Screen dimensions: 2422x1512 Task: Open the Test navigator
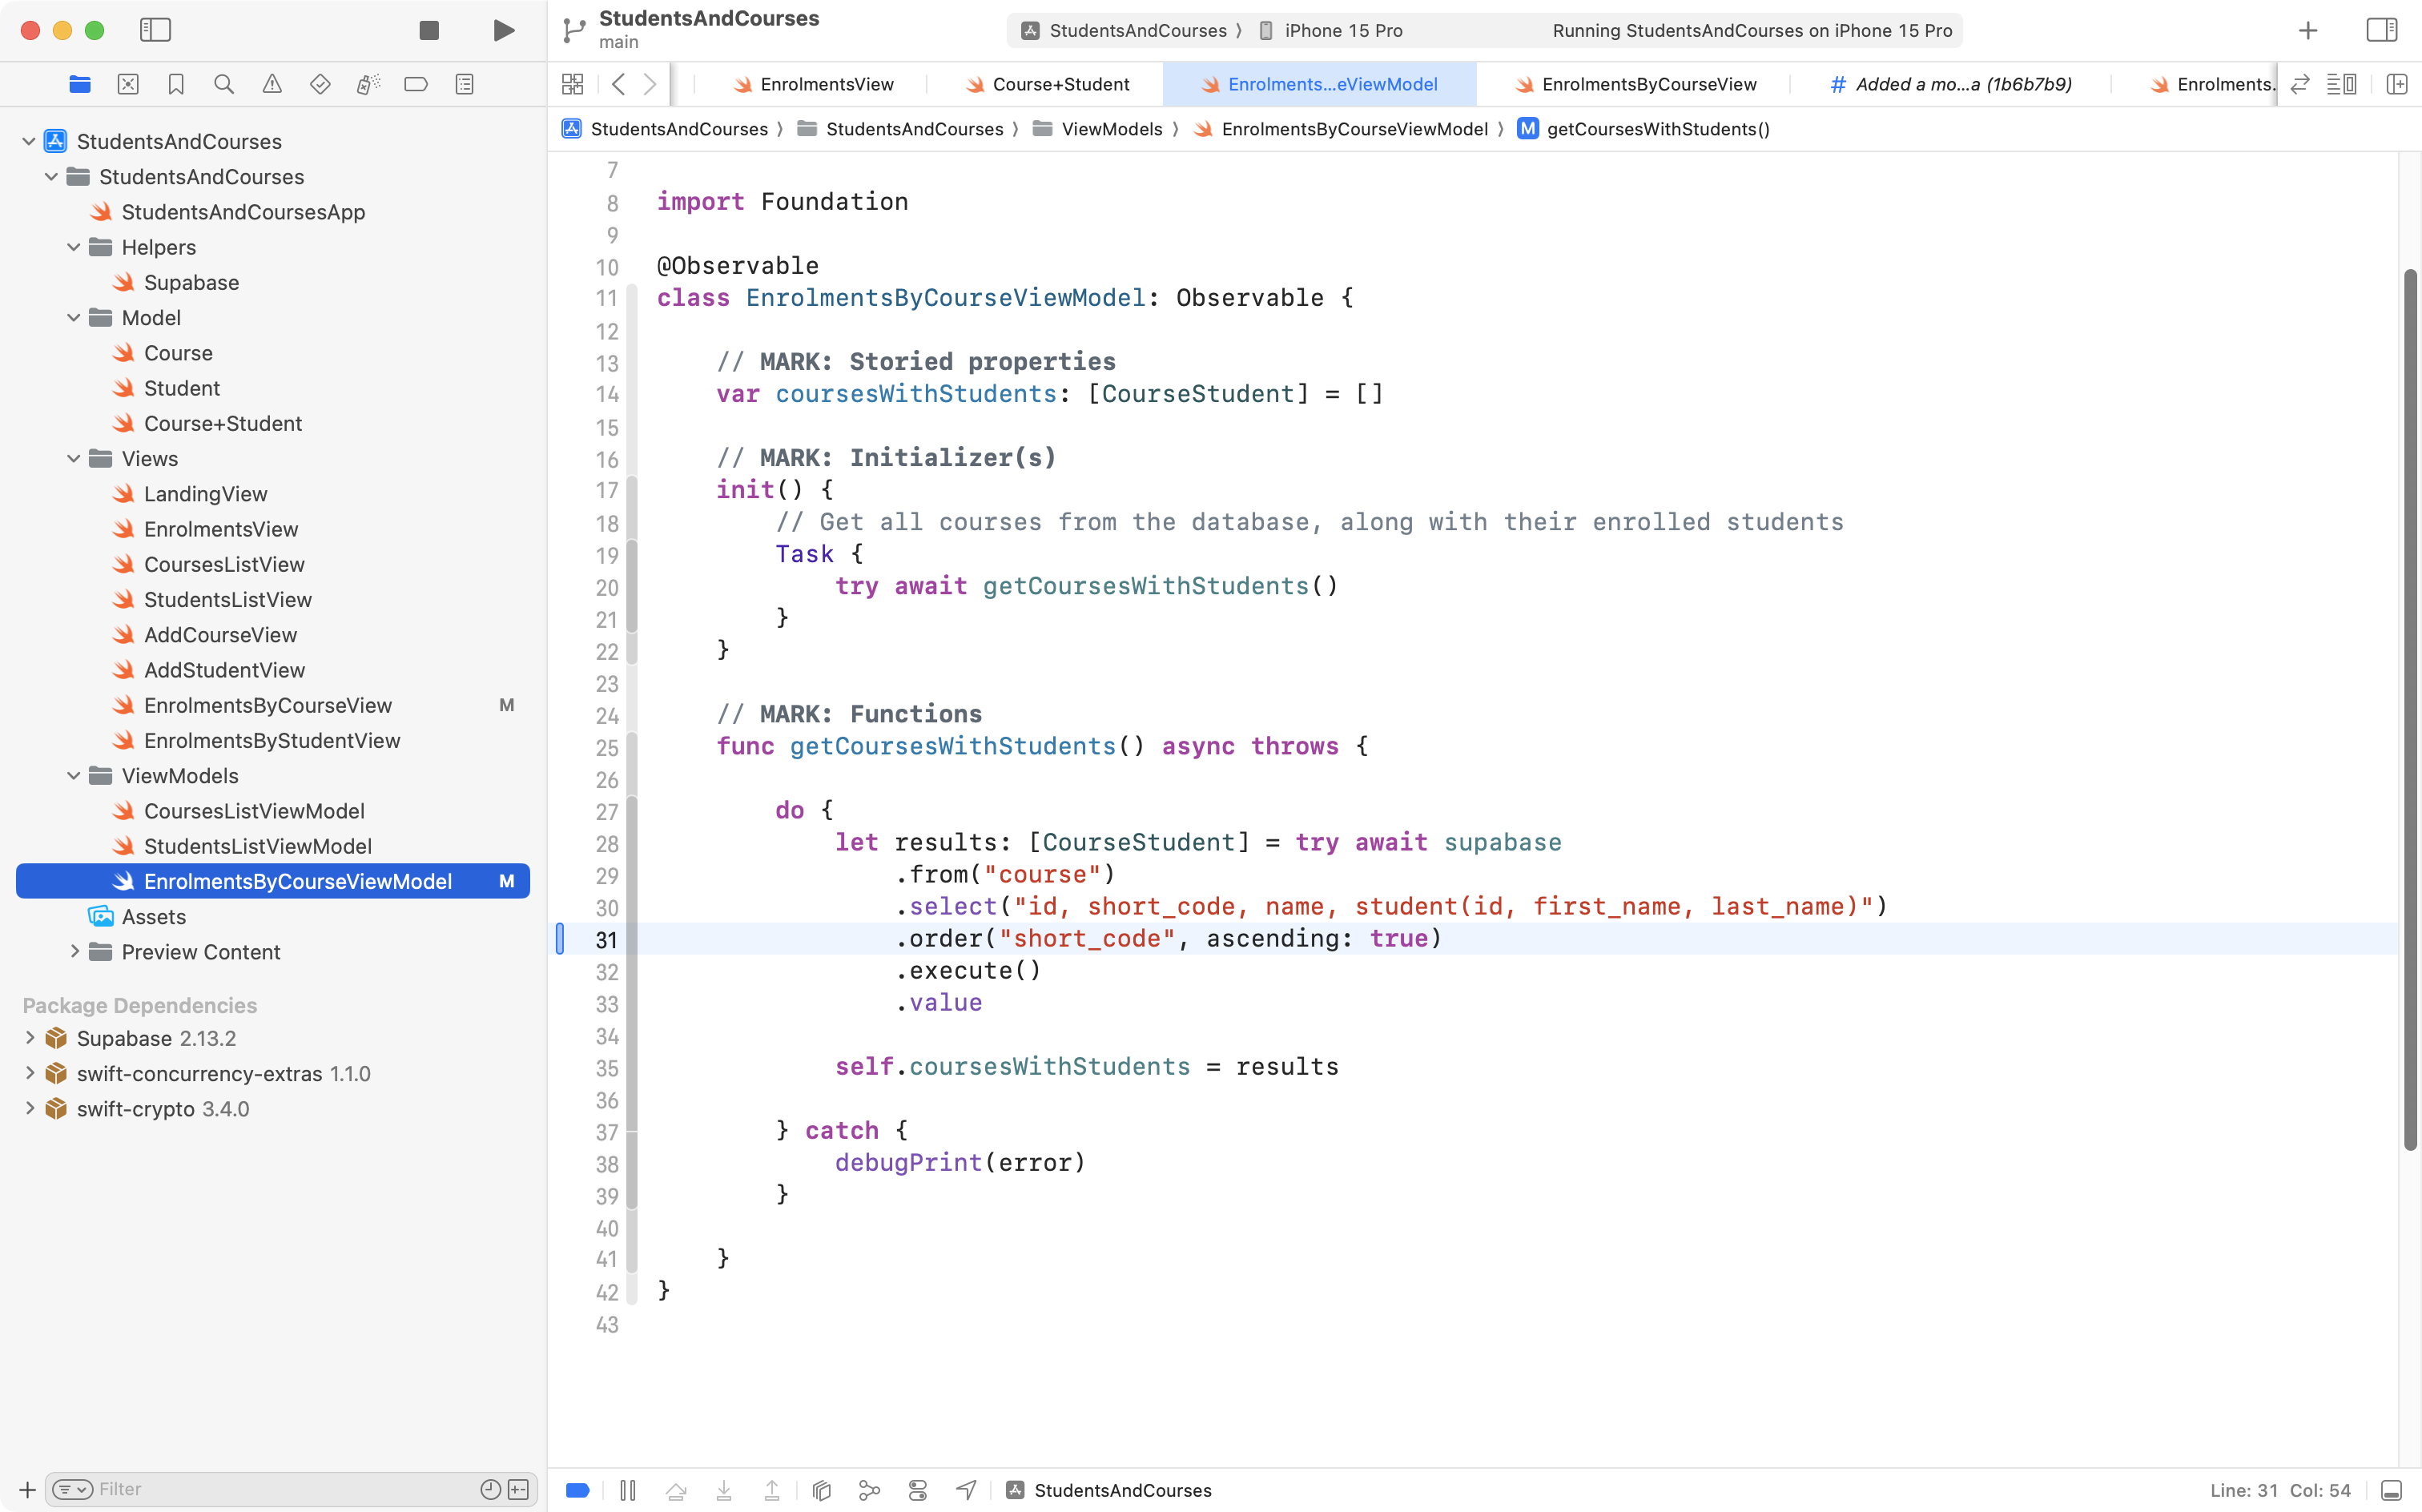tap(321, 84)
